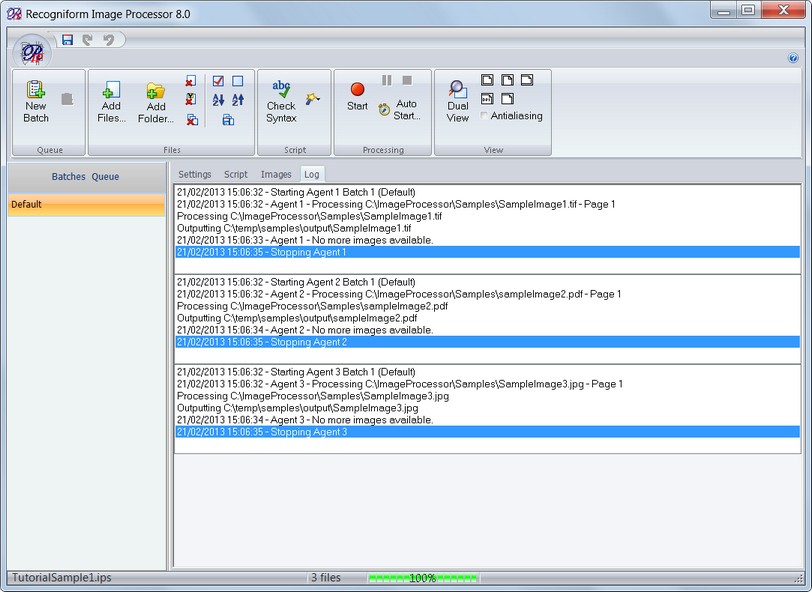The image size is (812, 592).
Task: Click 'Starting Agent 2 Batch 1 (Default)' log entry
Action: (x=296, y=282)
